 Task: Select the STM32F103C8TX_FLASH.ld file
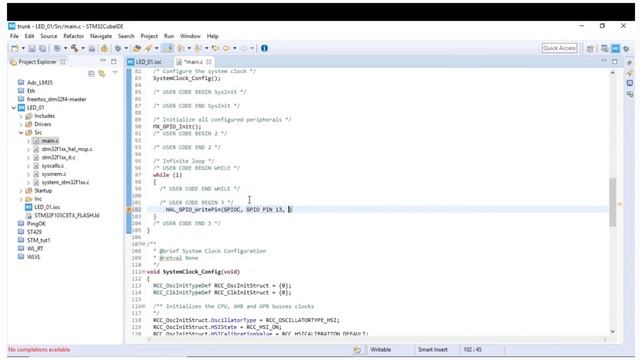coord(67,216)
